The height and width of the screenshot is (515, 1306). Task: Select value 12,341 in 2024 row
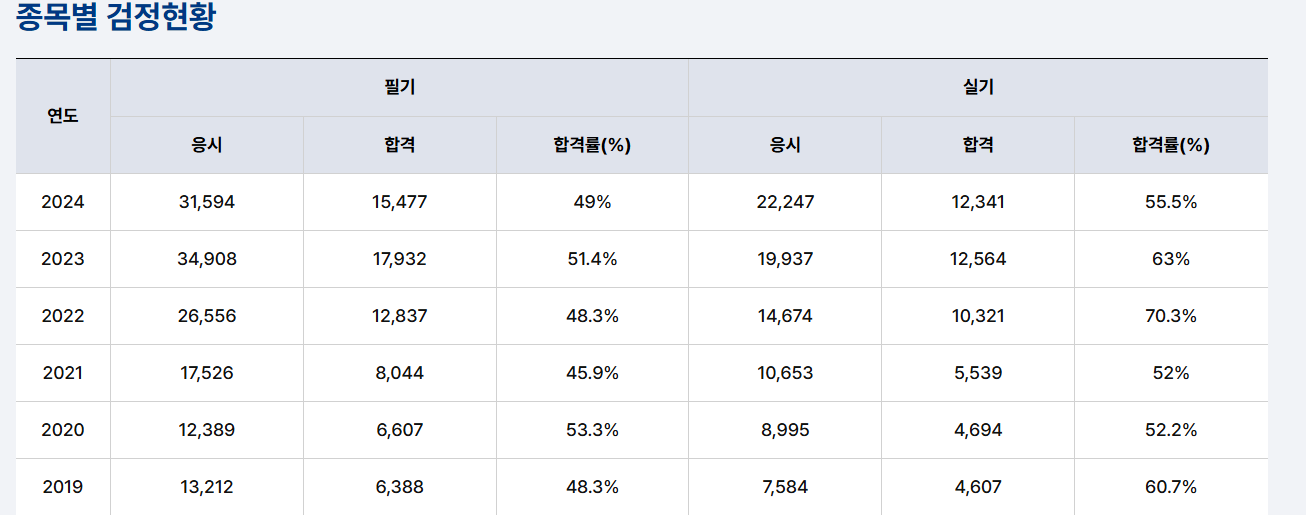pos(978,202)
